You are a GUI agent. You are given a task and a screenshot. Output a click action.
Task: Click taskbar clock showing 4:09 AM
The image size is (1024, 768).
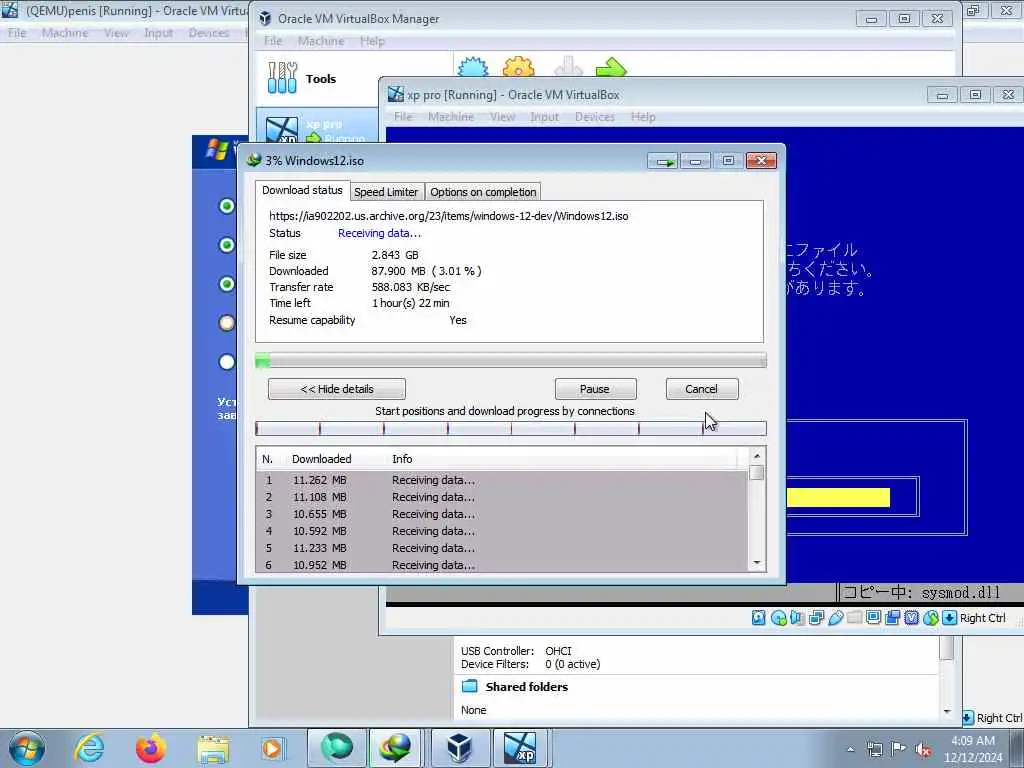coord(972,749)
